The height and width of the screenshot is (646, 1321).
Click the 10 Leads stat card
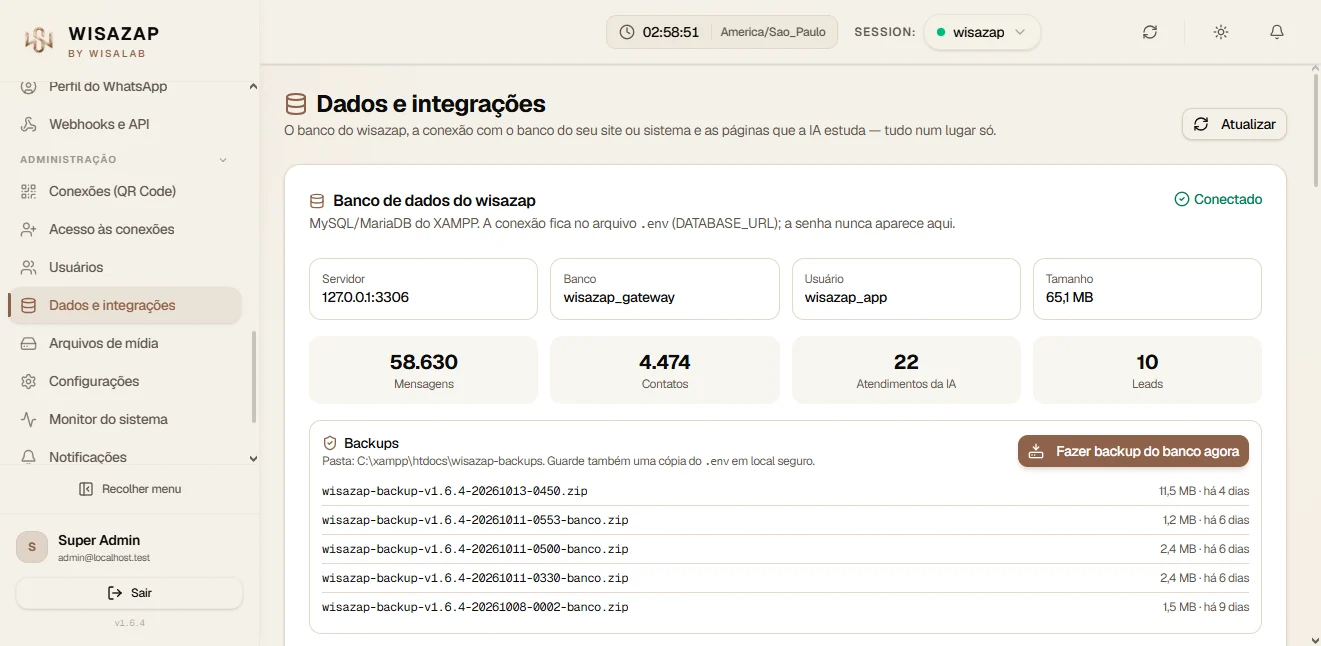click(1147, 370)
